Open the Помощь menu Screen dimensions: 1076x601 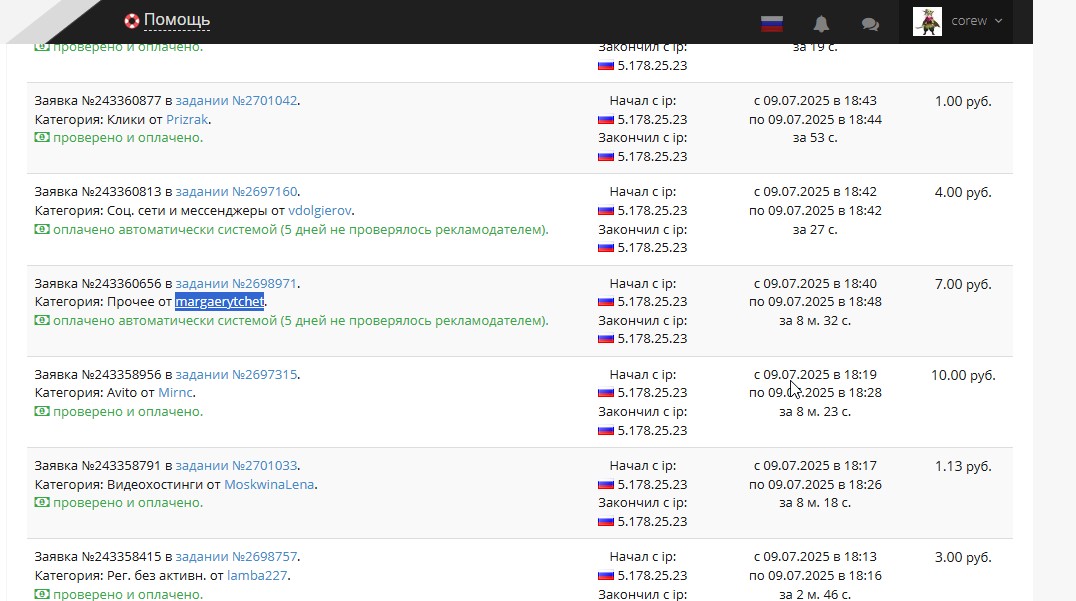[x=176, y=20]
